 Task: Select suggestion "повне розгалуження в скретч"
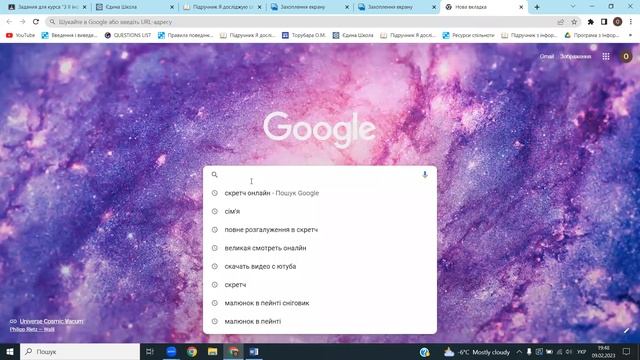tap(320, 230)
